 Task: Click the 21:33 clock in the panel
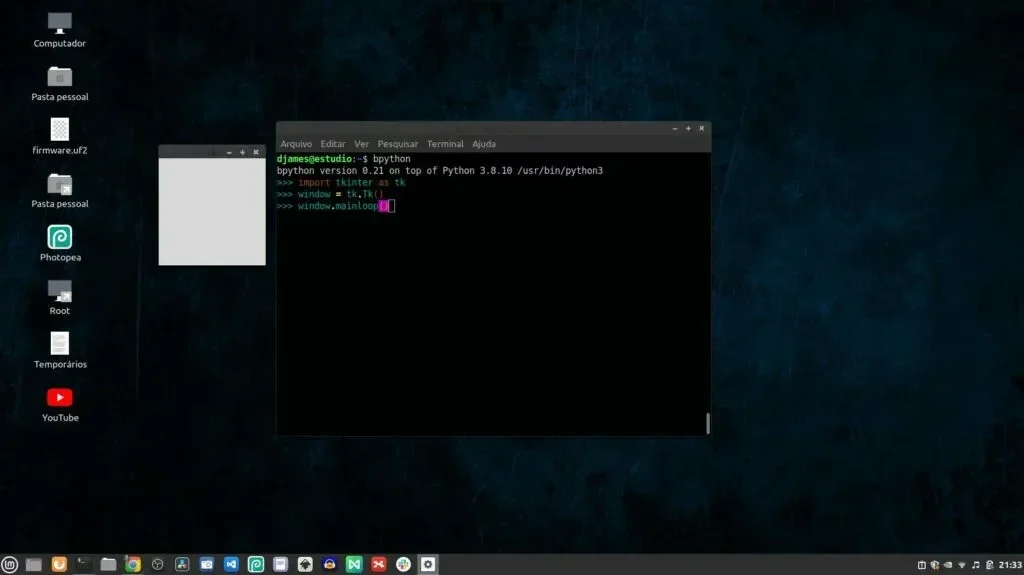(x=1010, y=565)
